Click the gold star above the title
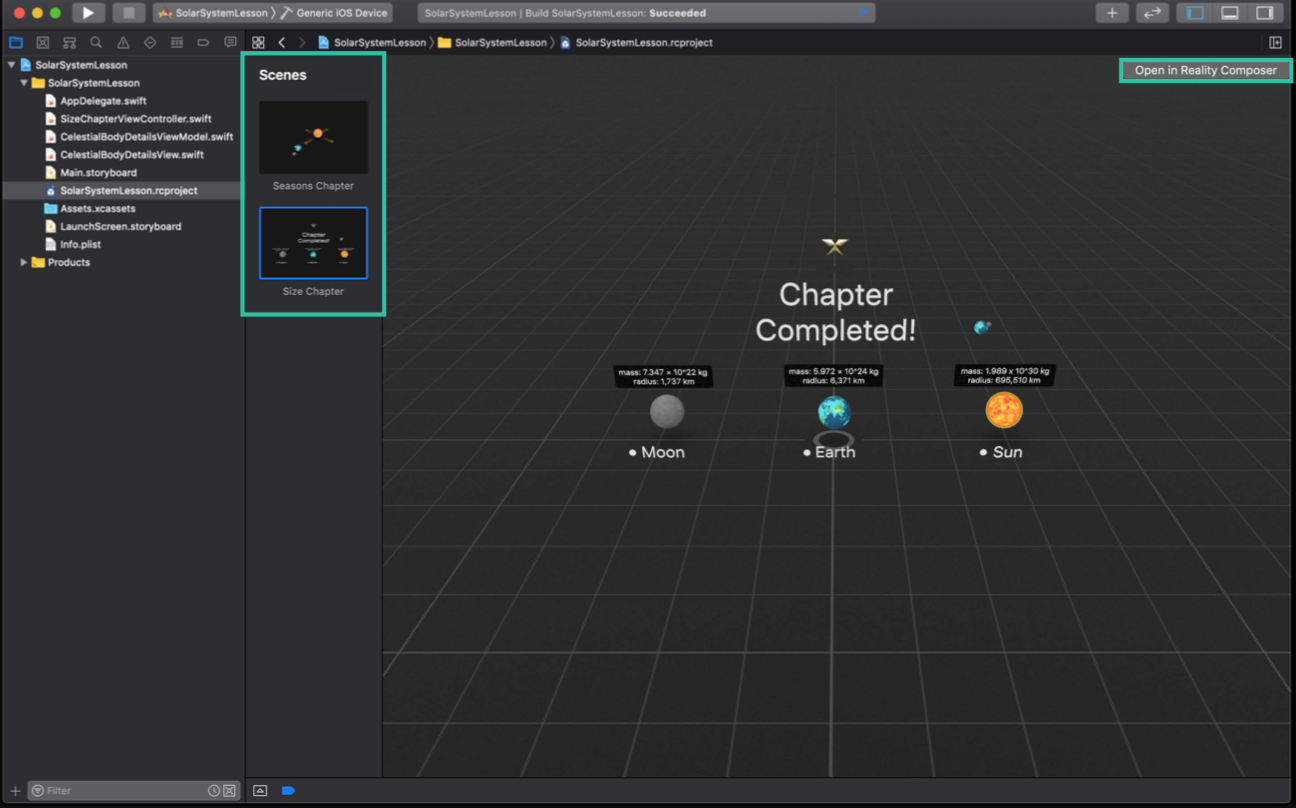 (835, 246)
